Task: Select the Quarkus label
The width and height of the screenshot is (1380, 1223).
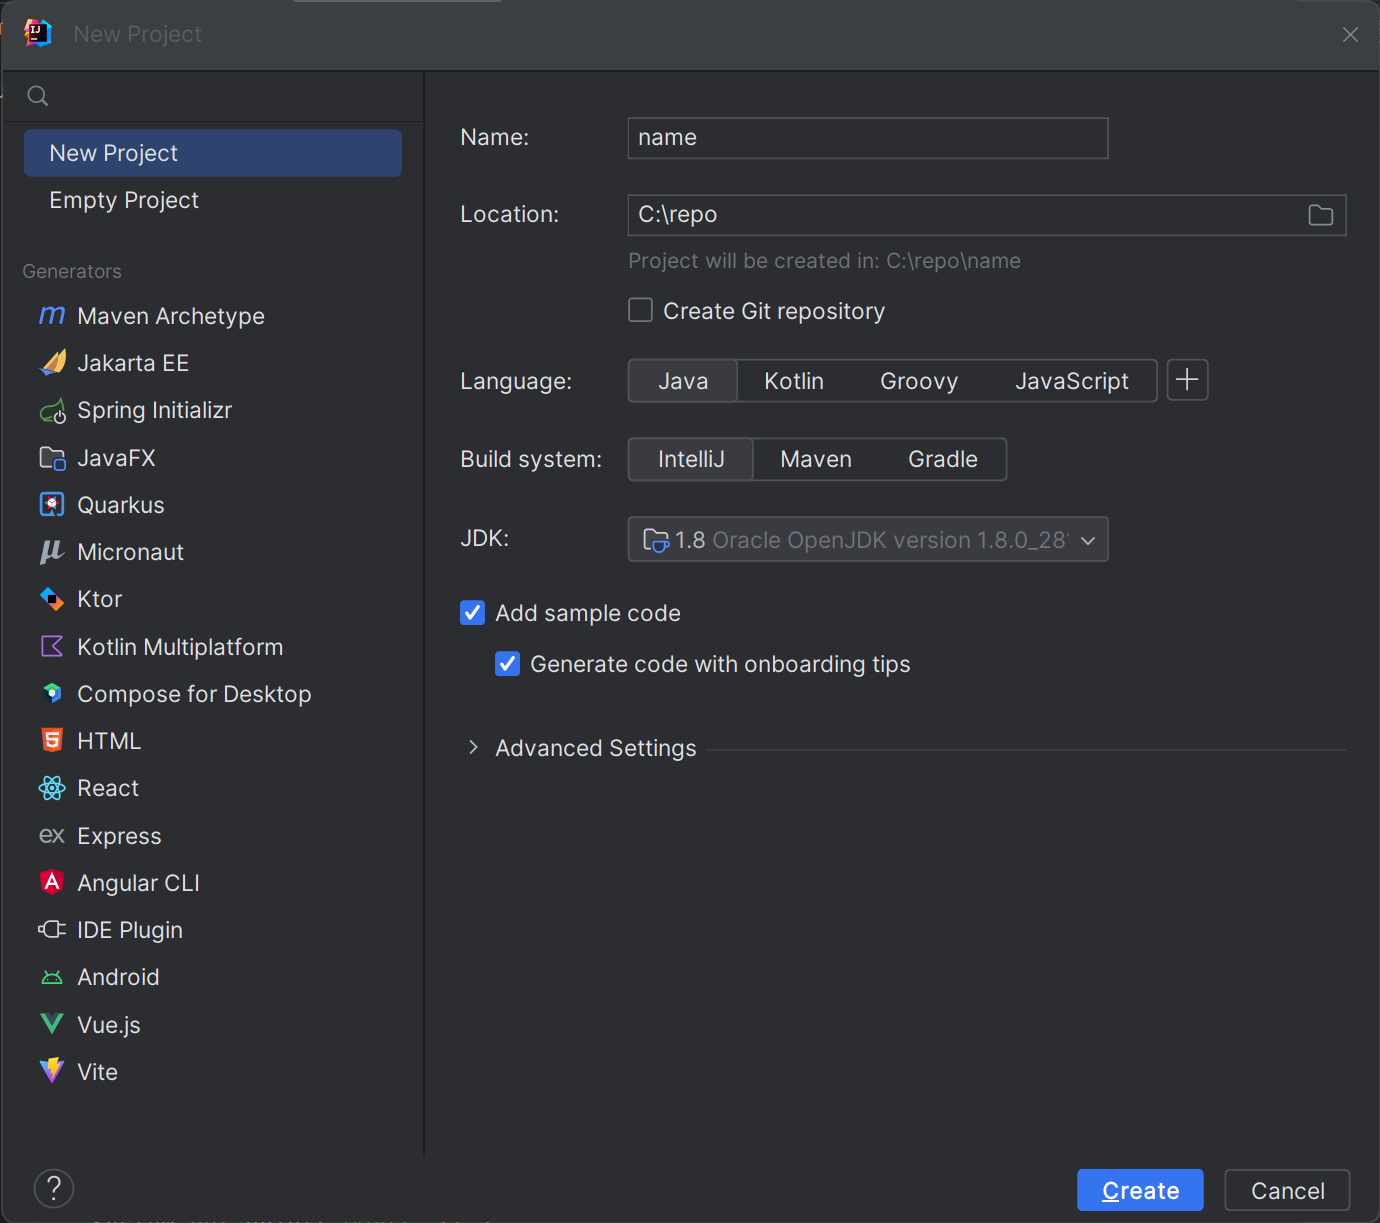Action: pyautogui.click(x=121, y=505)
